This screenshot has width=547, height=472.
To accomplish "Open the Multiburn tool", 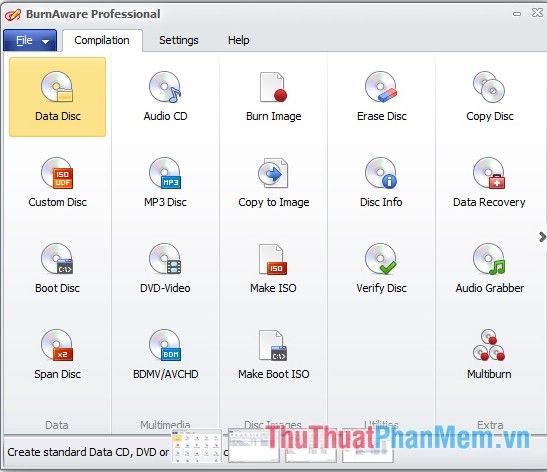I will [489, 355].
